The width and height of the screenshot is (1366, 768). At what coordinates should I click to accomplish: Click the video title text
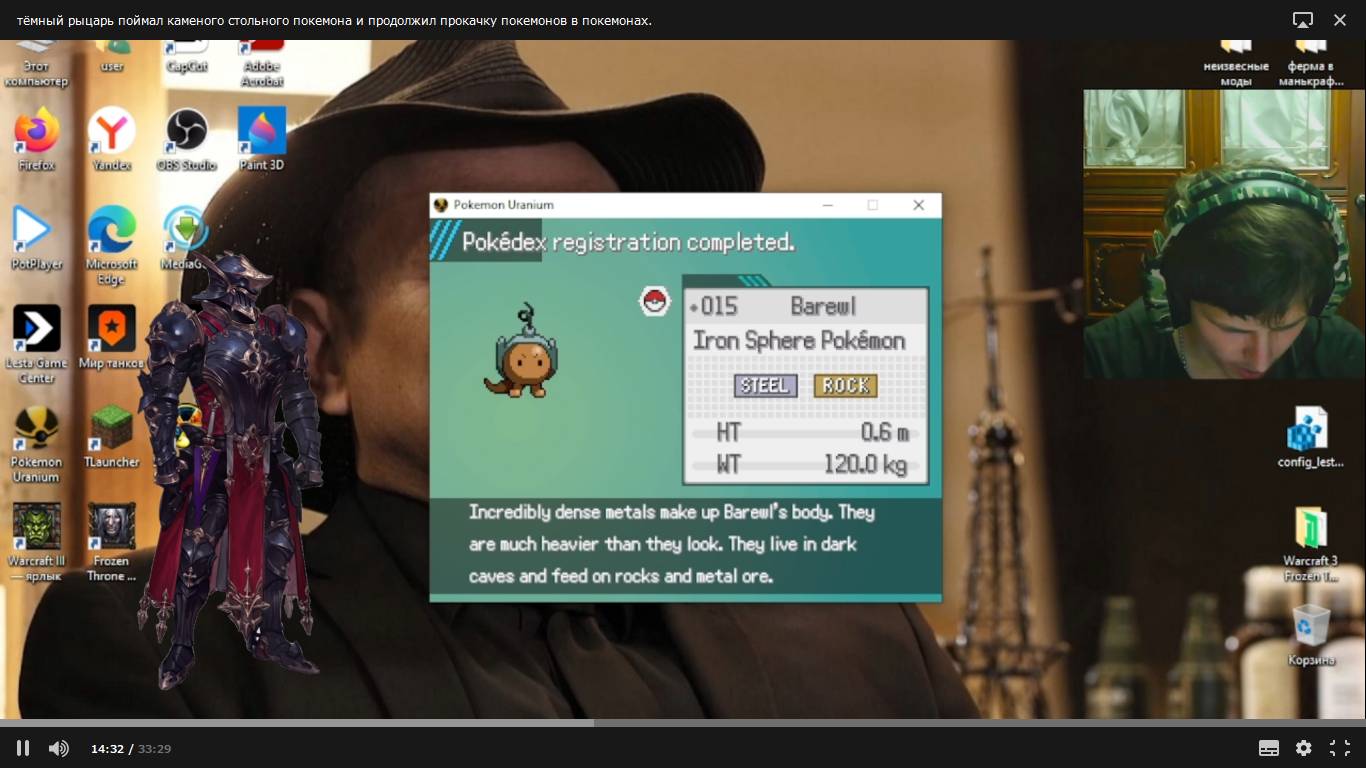(x=334, y=20)
